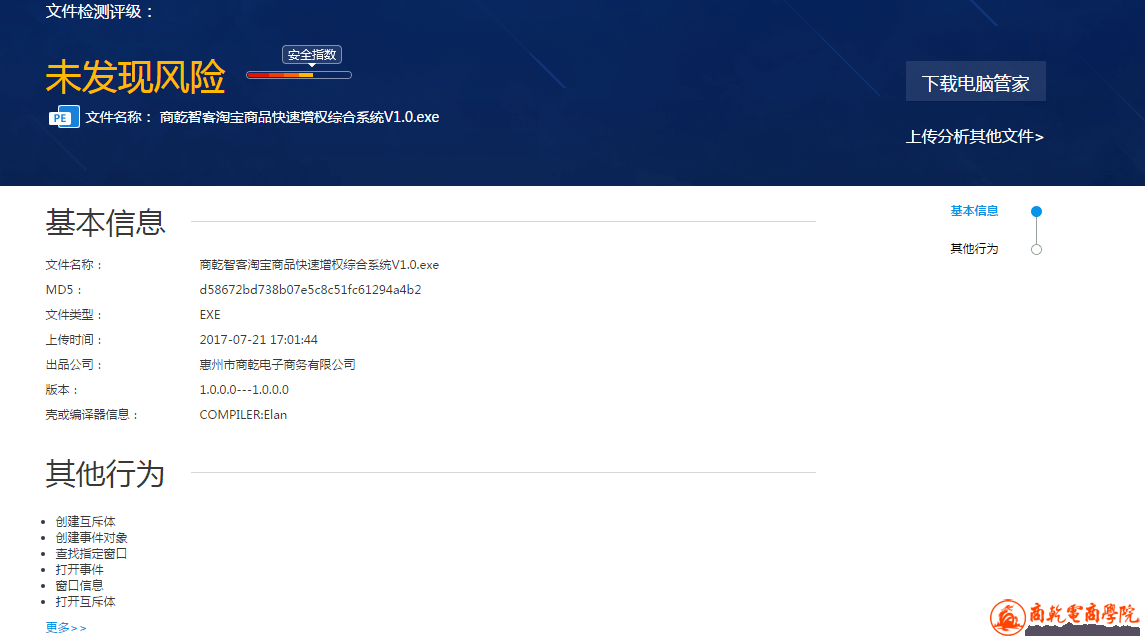Click the file name value in 基本信息

click(319, 265)
